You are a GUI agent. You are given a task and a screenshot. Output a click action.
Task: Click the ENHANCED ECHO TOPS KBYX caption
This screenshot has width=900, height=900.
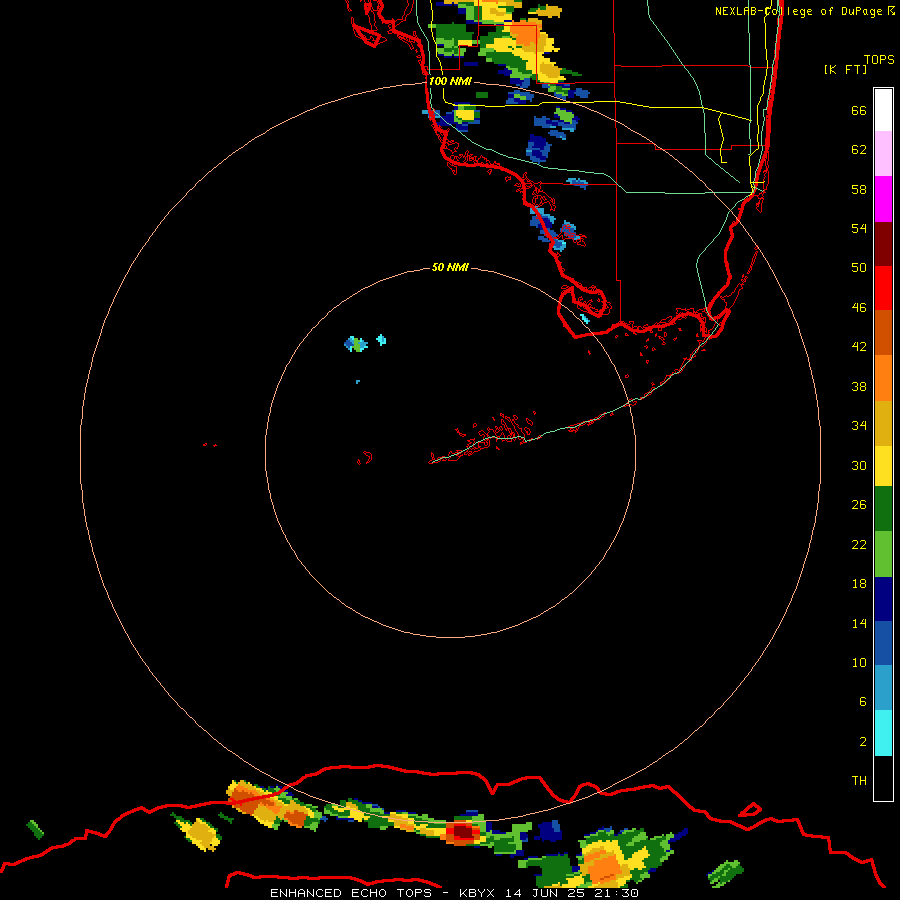coord(454,893)
